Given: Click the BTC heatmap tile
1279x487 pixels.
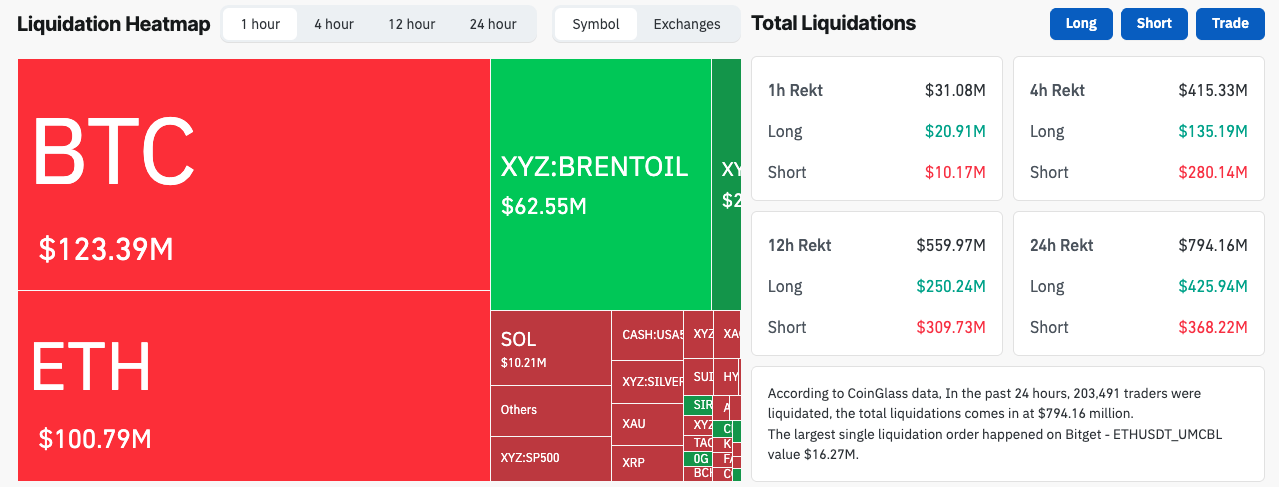Looking at the screenshot, I should click(x=254, y=175).
